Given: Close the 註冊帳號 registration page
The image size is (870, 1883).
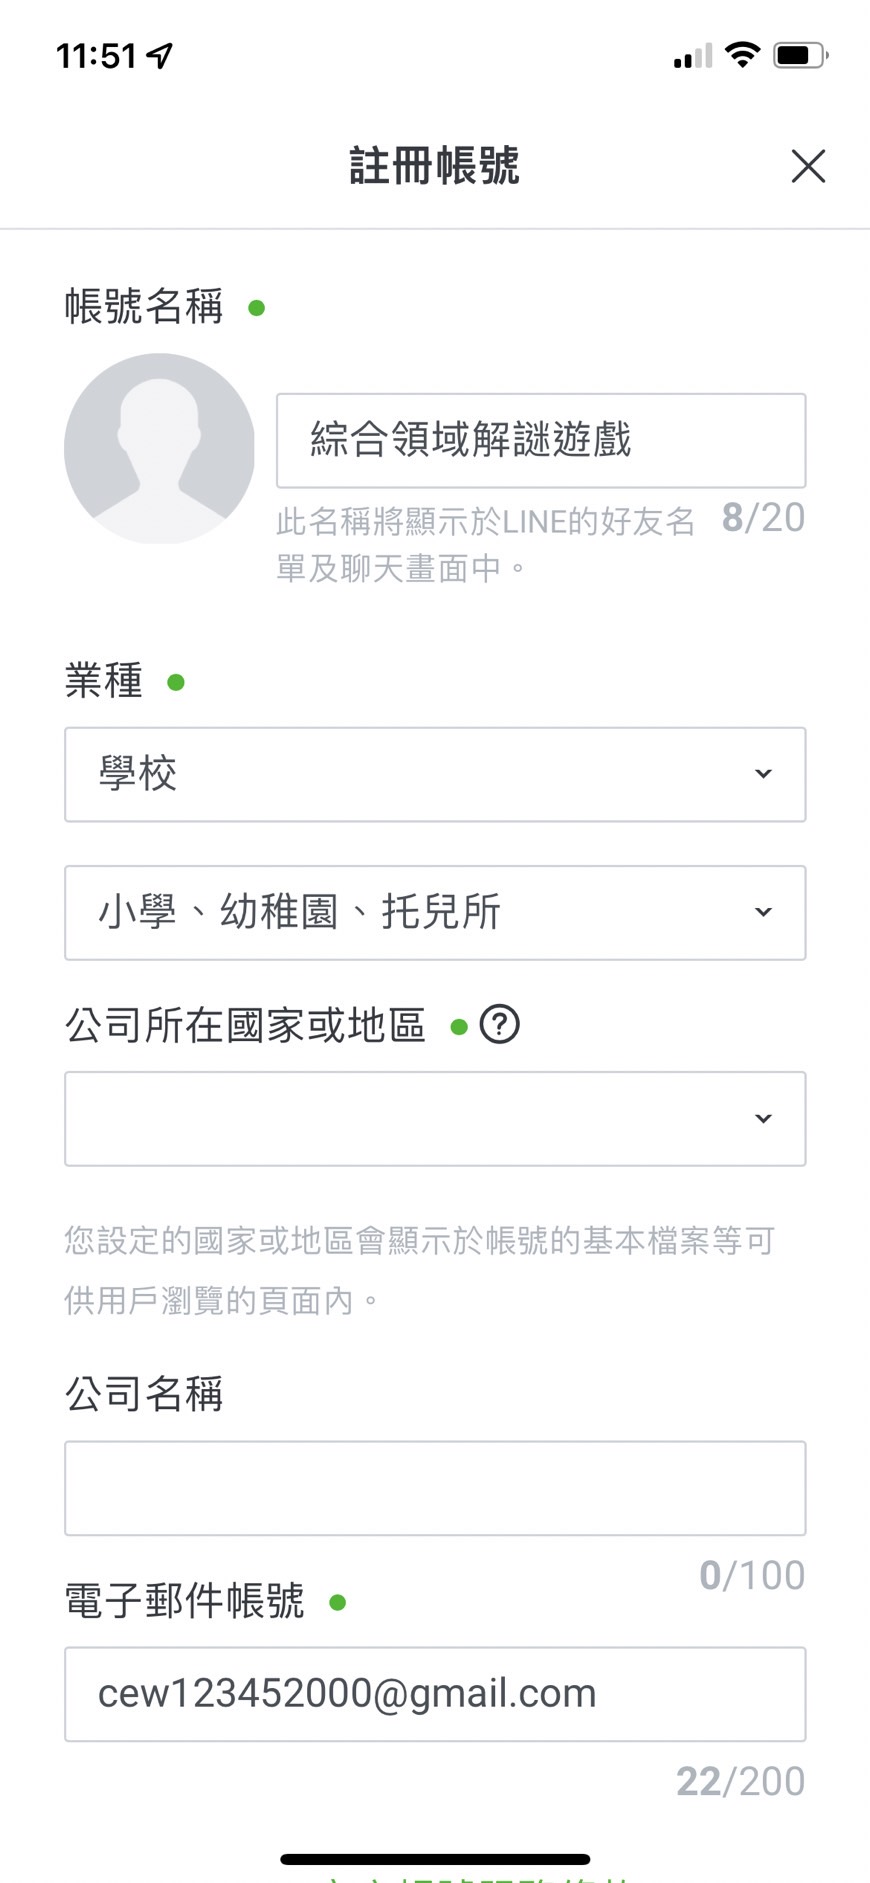Looking at the screenshot, I should tap(808, 166).
